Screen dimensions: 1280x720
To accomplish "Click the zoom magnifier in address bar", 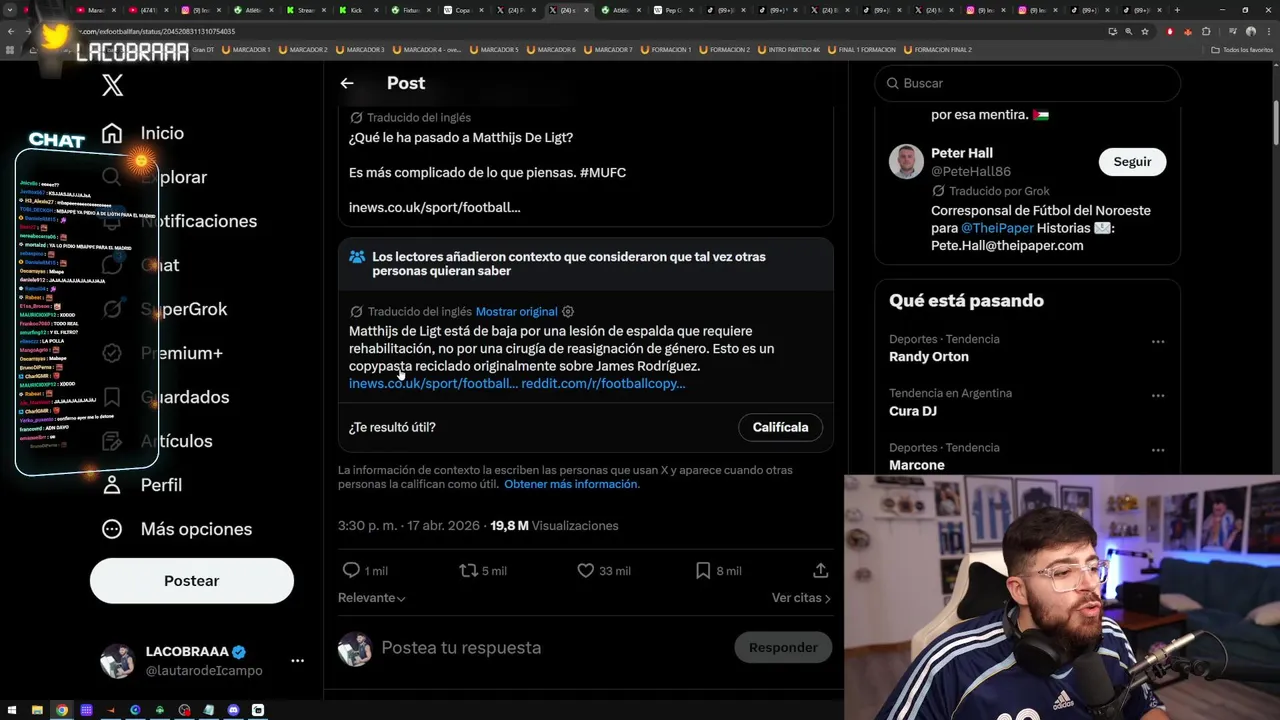I will (1129, 31).
